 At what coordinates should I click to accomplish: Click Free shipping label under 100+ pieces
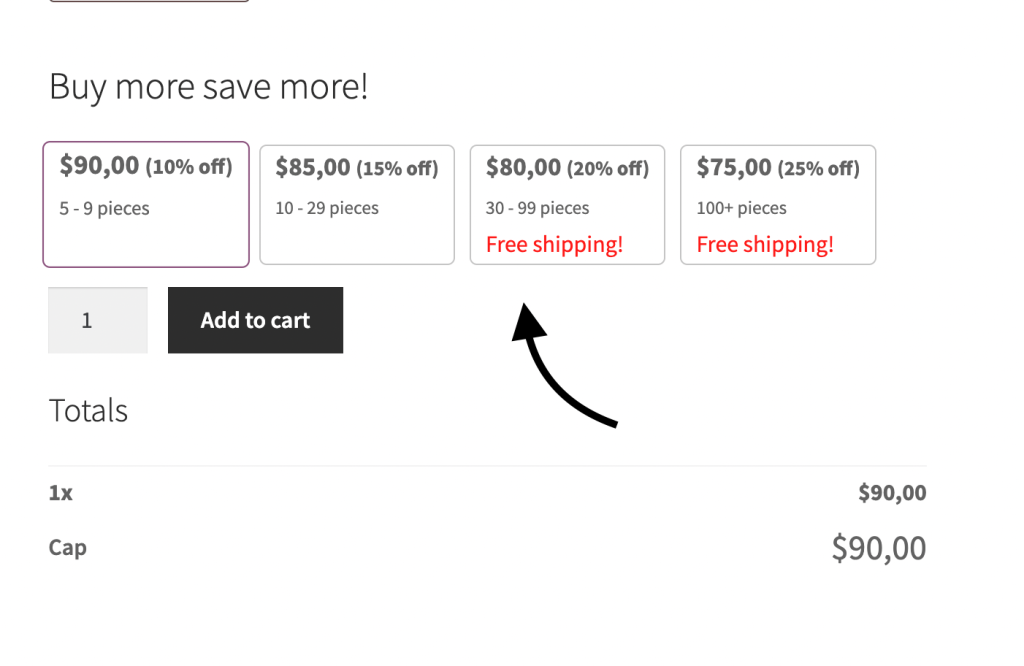pyautogui.click(x=765, y=245)
